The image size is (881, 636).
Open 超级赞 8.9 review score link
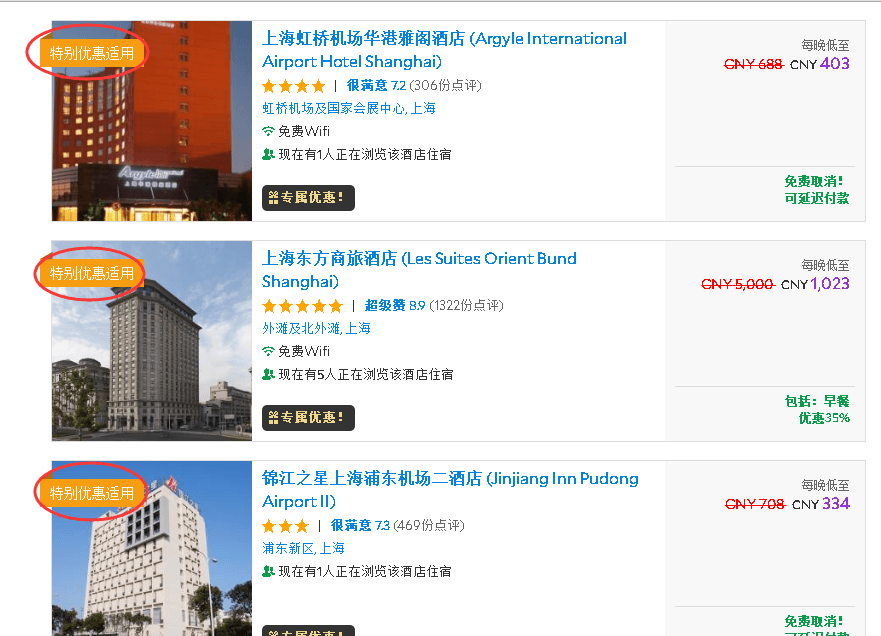394,306
